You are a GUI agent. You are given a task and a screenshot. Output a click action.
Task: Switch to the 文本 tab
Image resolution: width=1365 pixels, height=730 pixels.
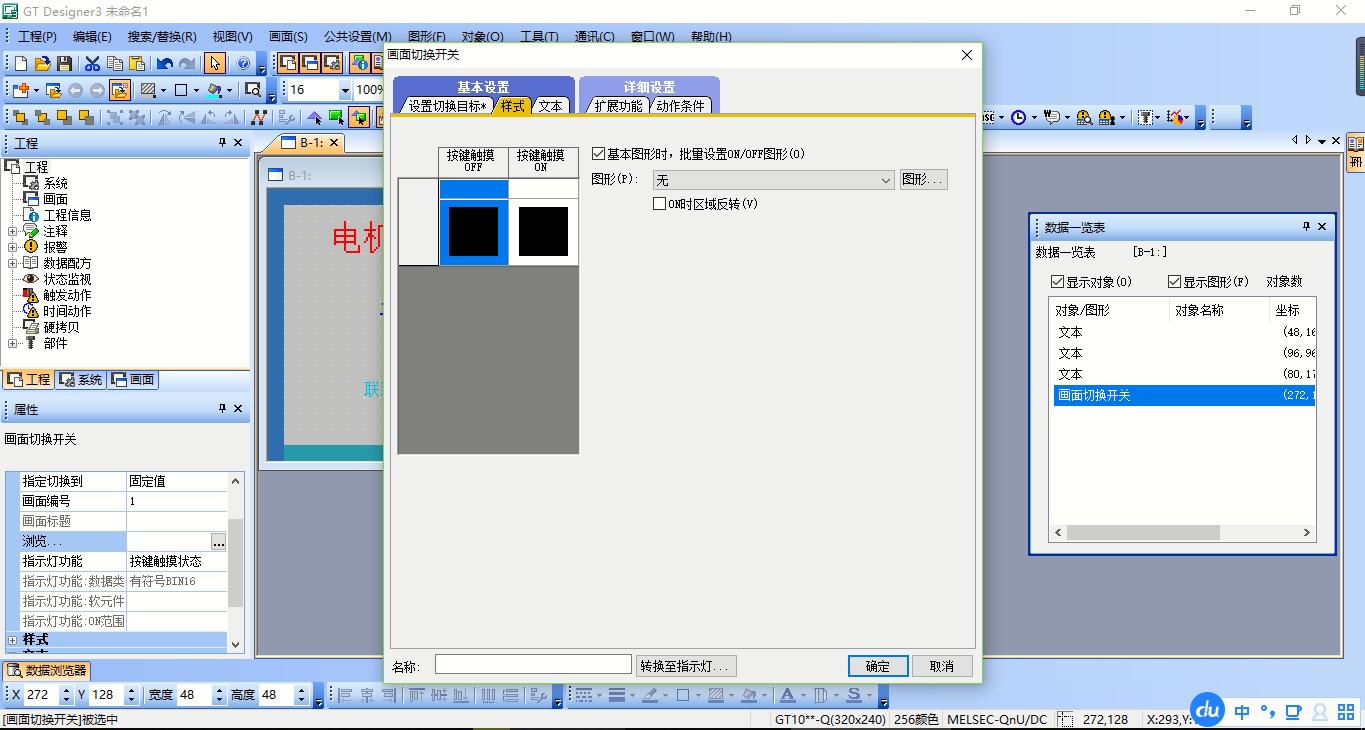click(x=550, y=106)
